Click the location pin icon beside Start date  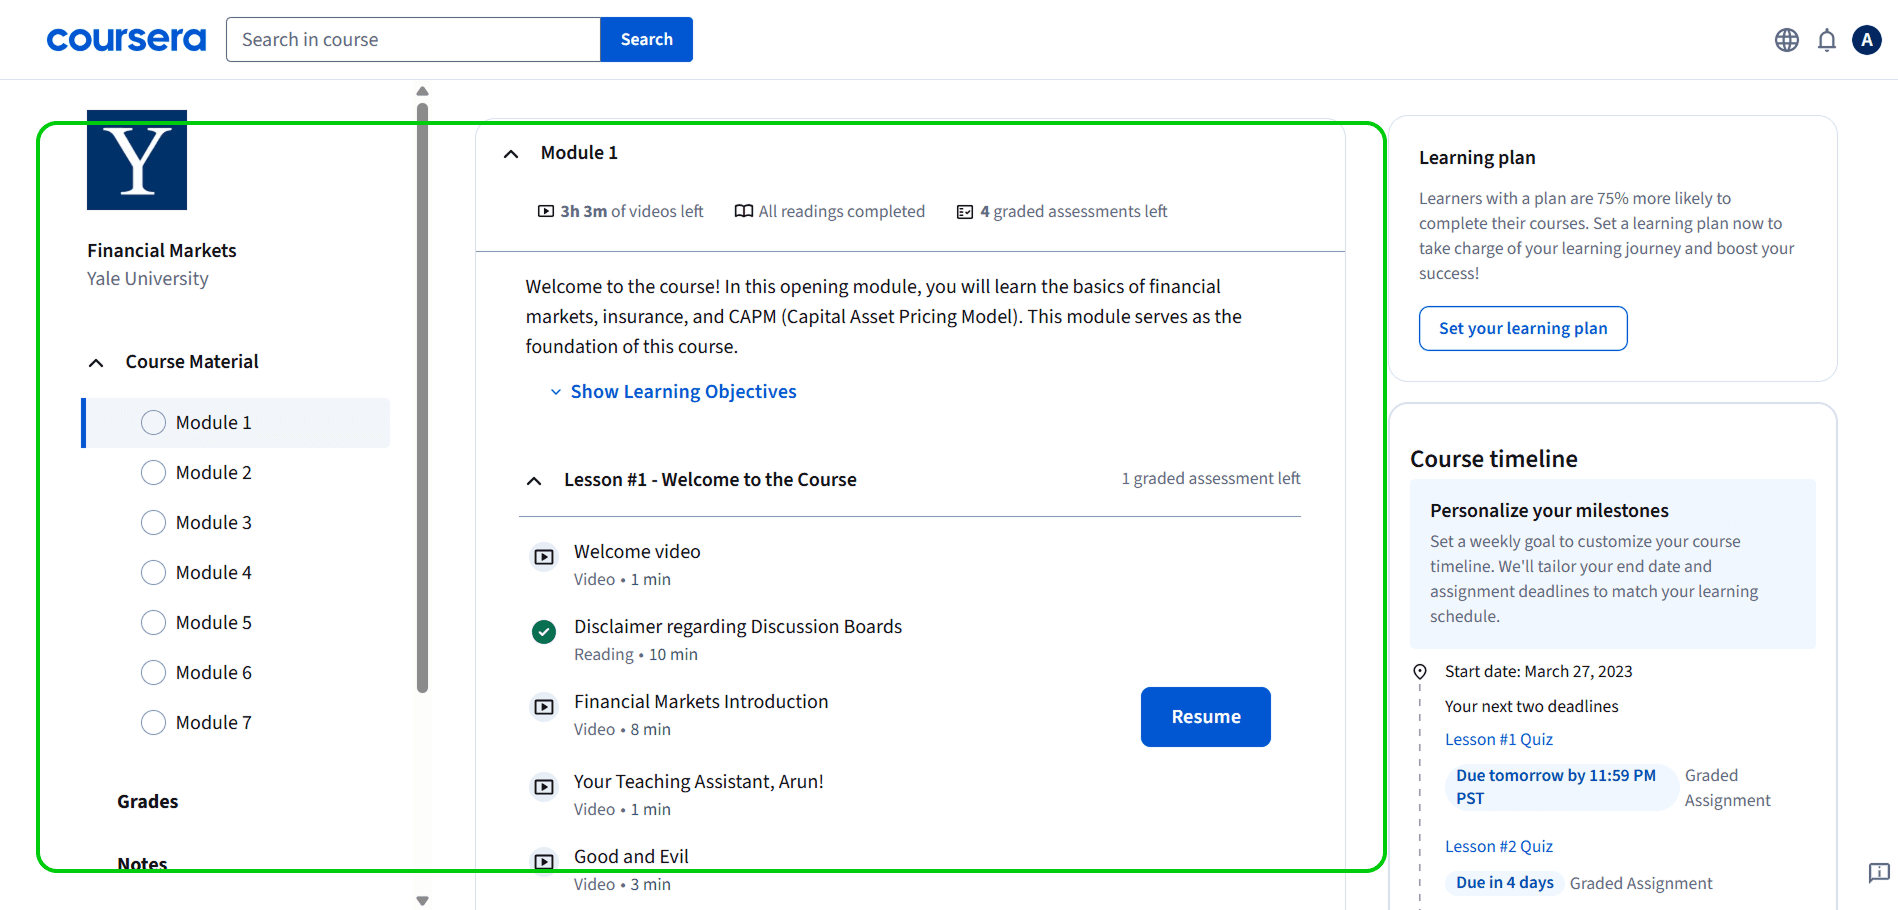[x=1420, y=672]
